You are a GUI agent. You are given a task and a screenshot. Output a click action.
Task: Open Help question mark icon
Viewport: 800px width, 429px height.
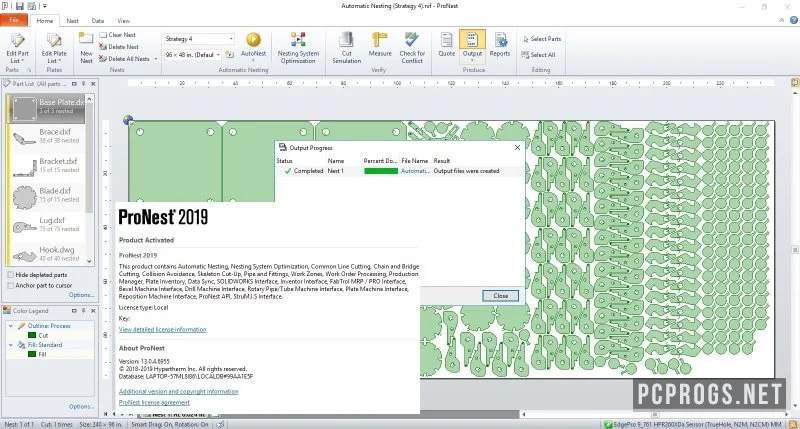pos(794,20)
